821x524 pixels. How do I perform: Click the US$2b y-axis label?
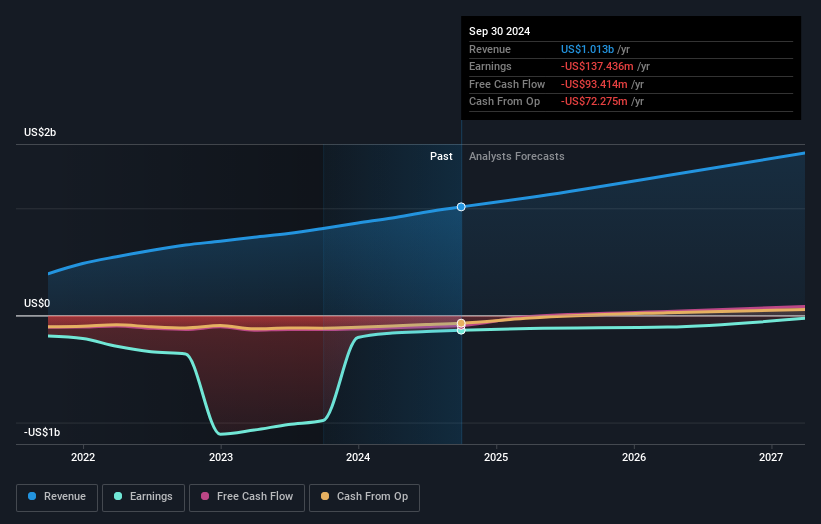[x=40, y=132]
